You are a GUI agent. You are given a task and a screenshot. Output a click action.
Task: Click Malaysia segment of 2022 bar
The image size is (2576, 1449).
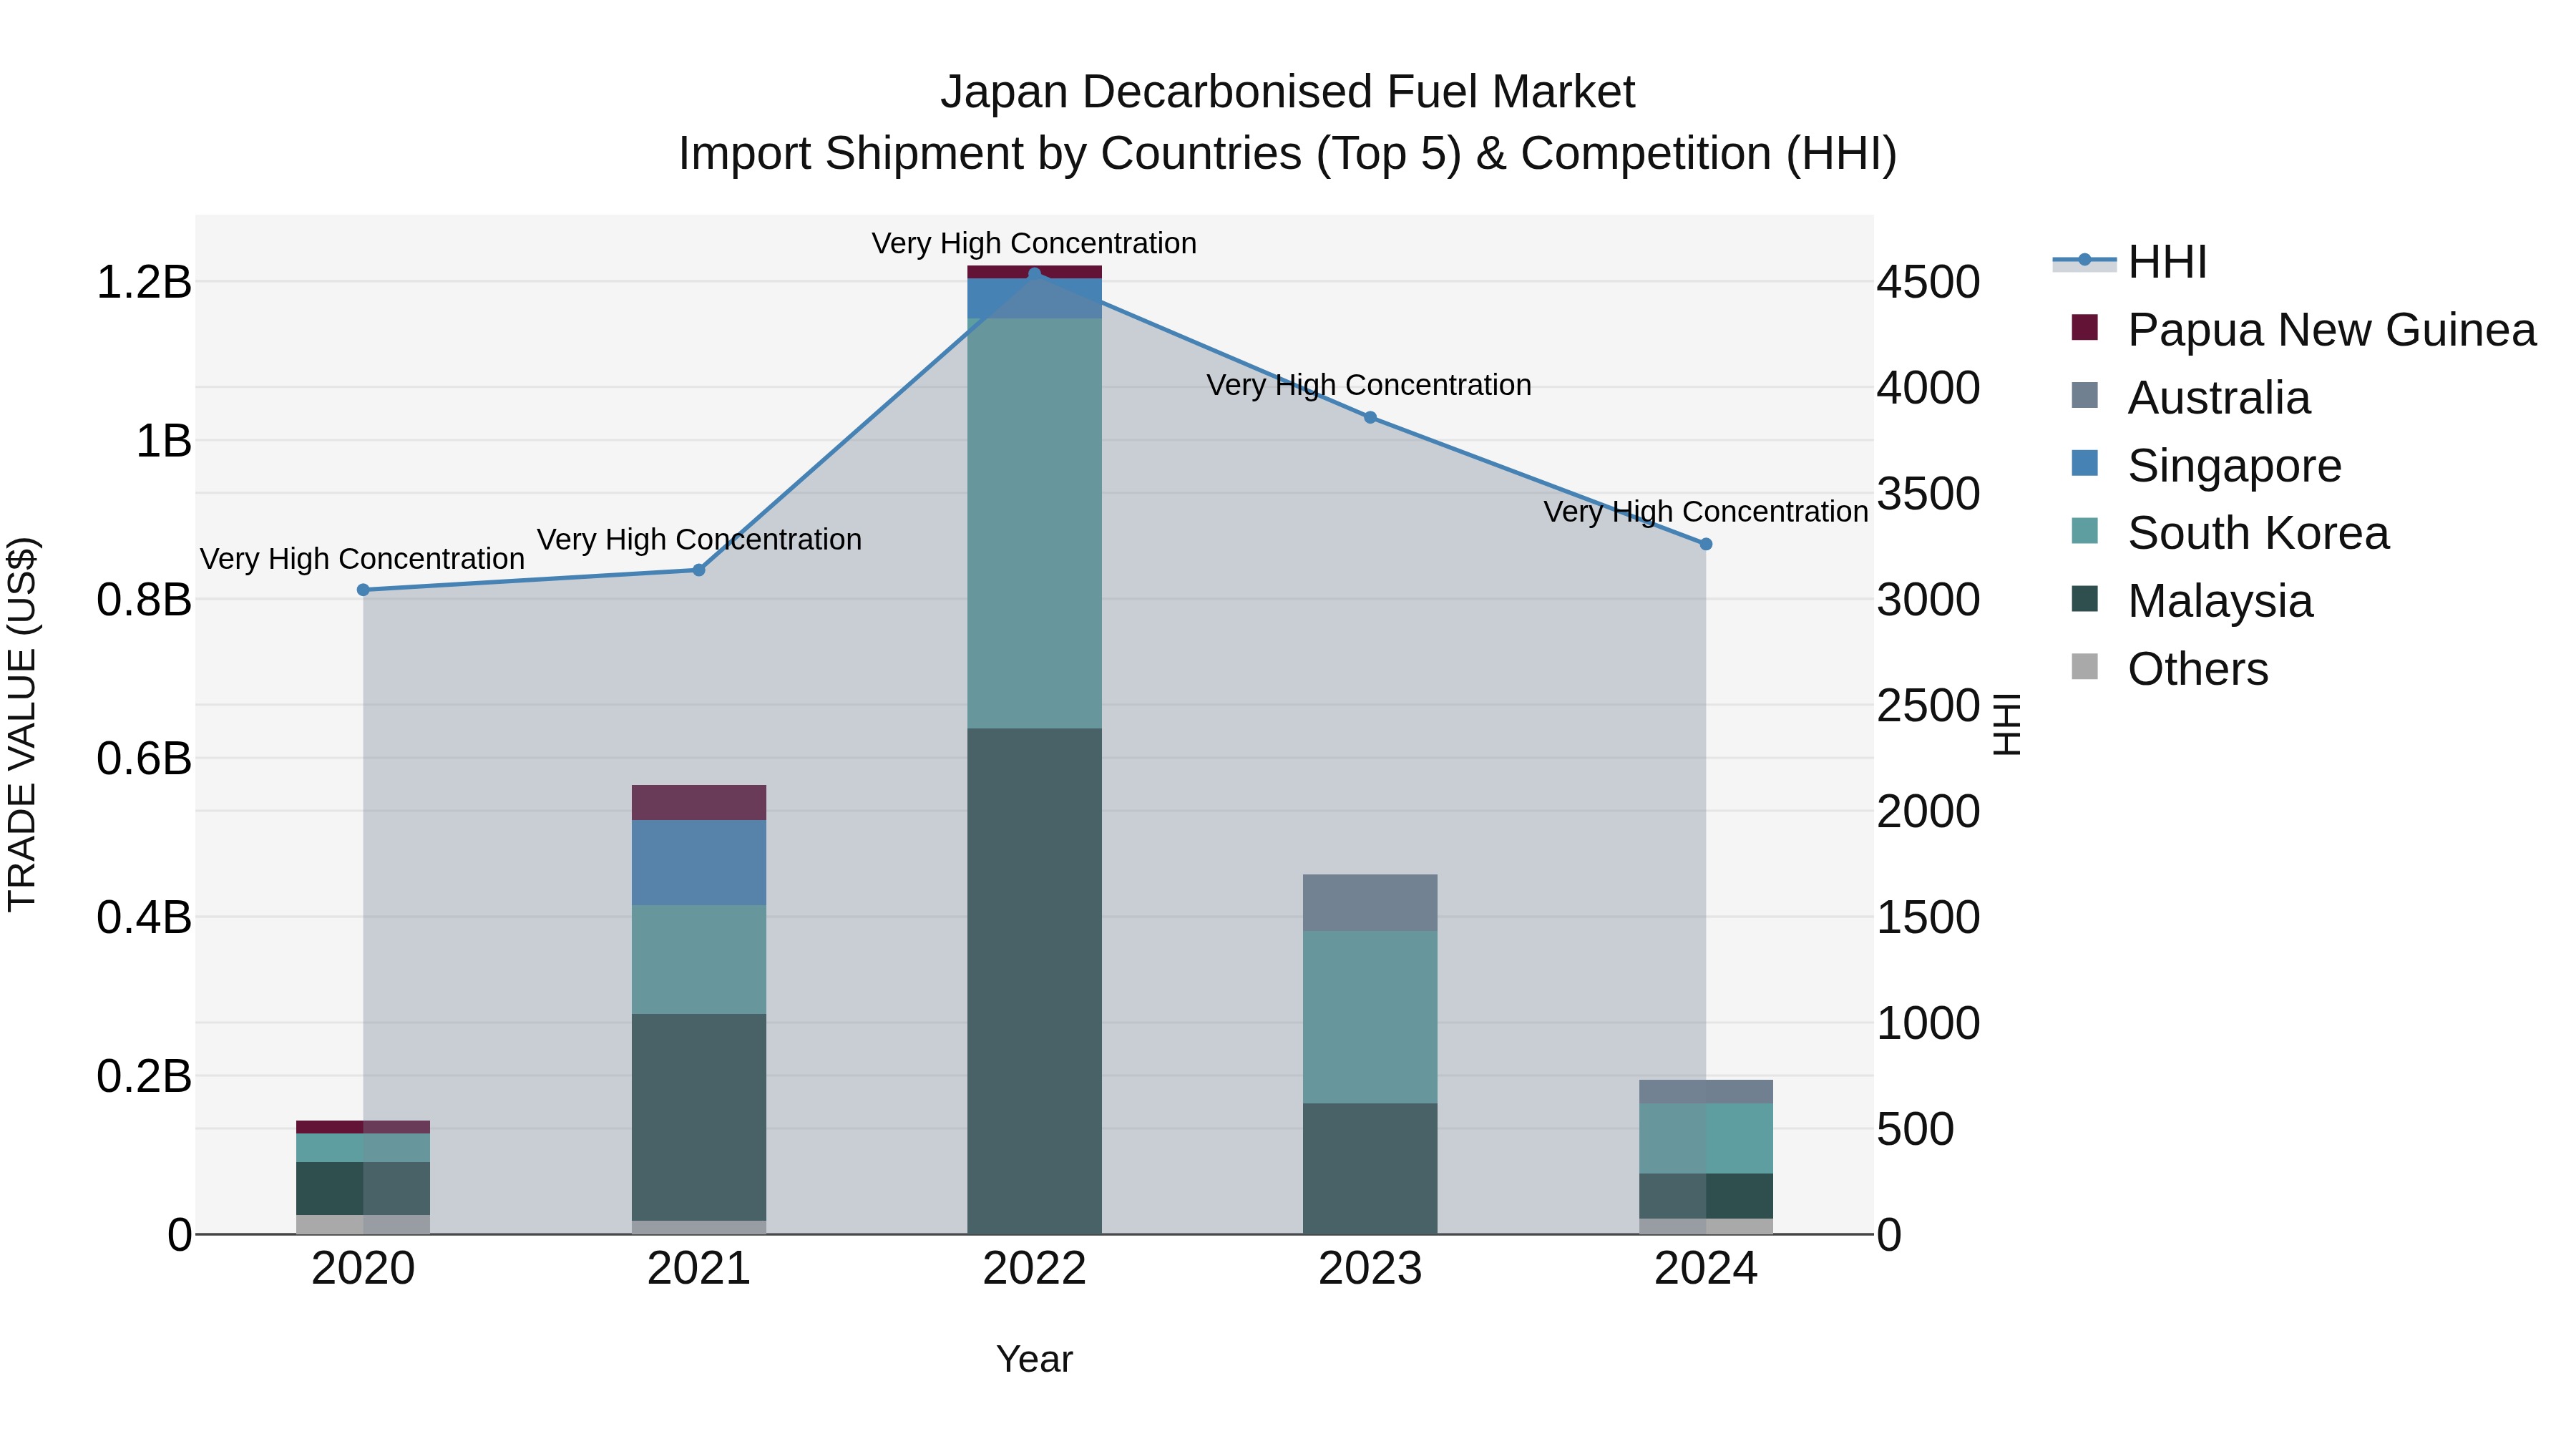1034,980
